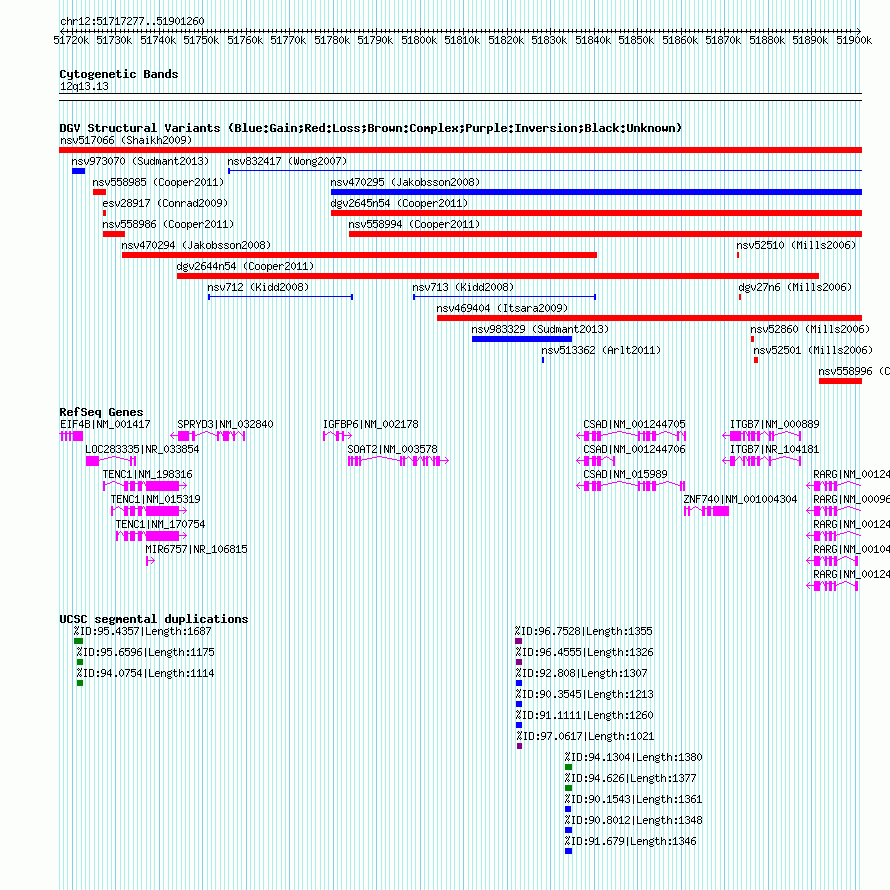Click the Cytogenetic Bands track title
This screenshot has width=890, height=890.
point(119,74)
